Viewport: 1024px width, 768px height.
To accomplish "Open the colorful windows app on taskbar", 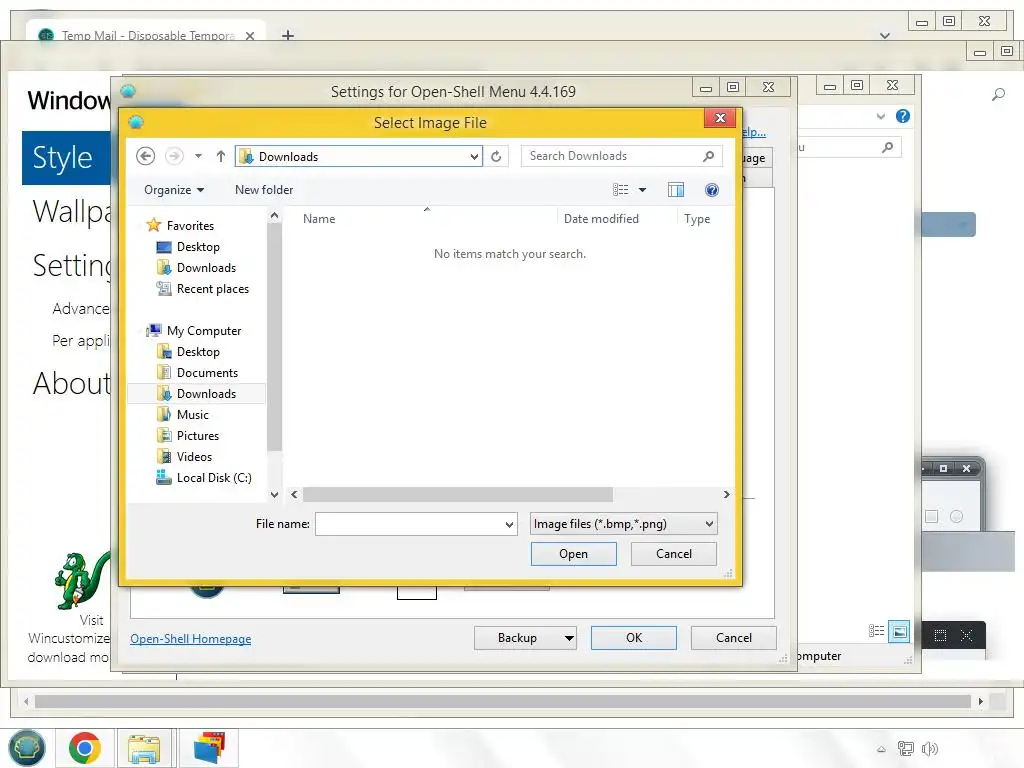I will pyautogui.click(x=209, y=748).
